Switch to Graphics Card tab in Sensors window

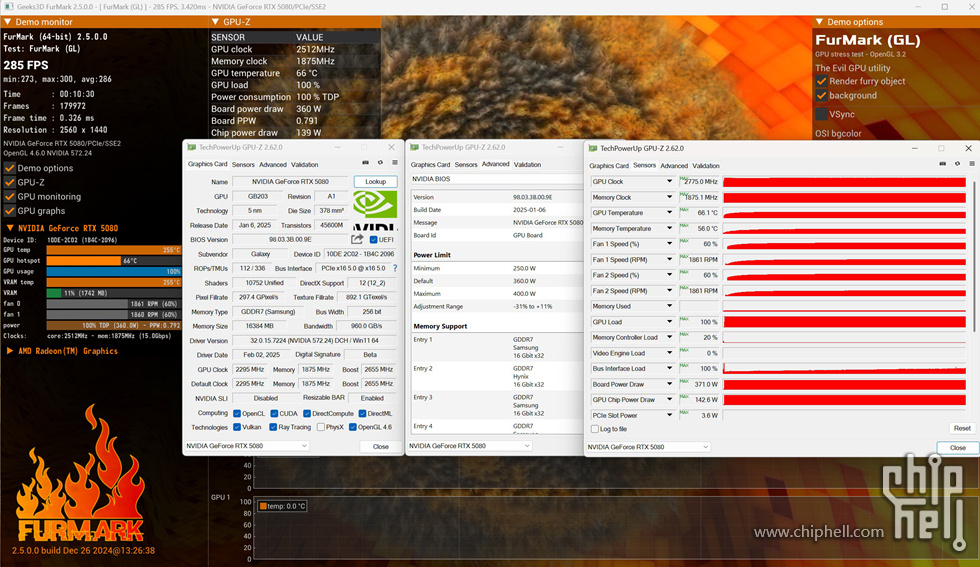point(609,166)
